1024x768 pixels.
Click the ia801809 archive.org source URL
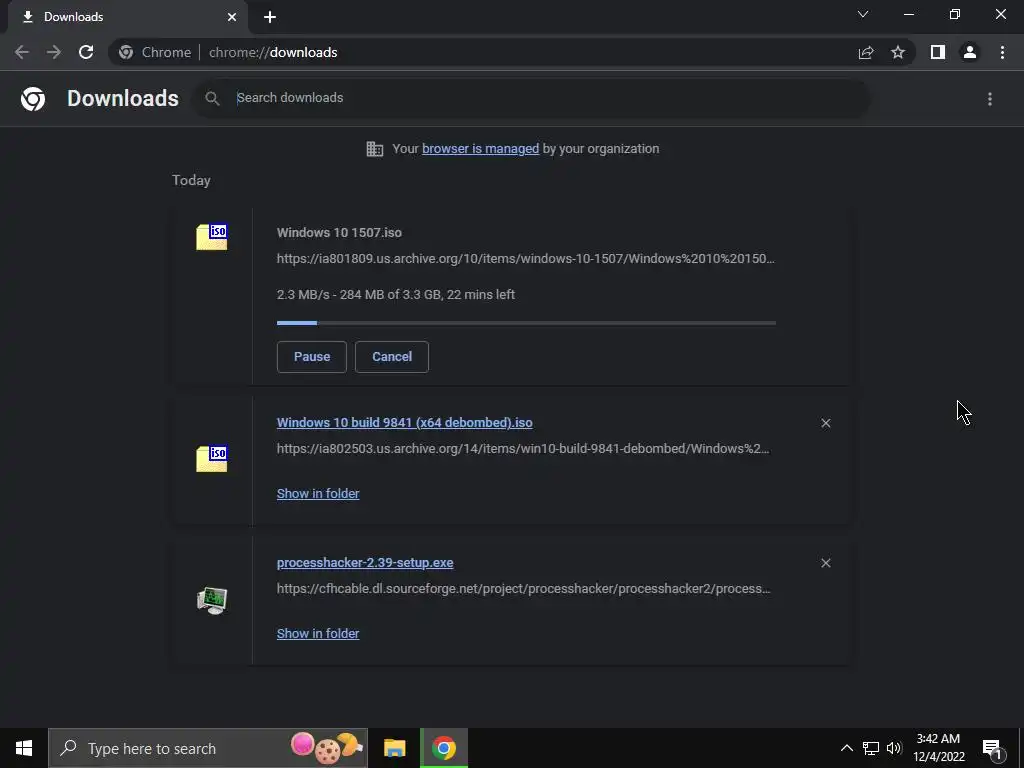(x=526, y=259)
